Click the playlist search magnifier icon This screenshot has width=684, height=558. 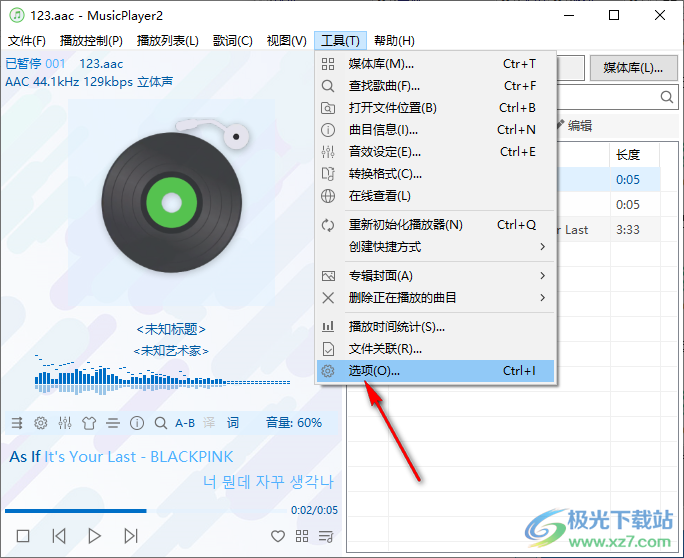tap(667, 97)
